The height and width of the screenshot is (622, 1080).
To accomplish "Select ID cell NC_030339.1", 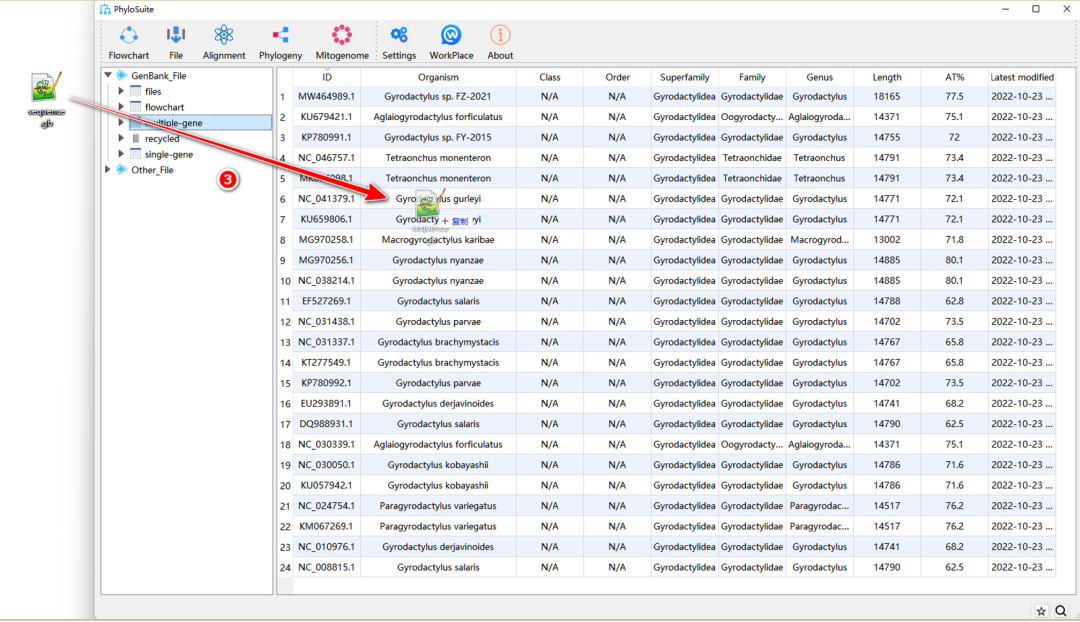I will point(326,444).
